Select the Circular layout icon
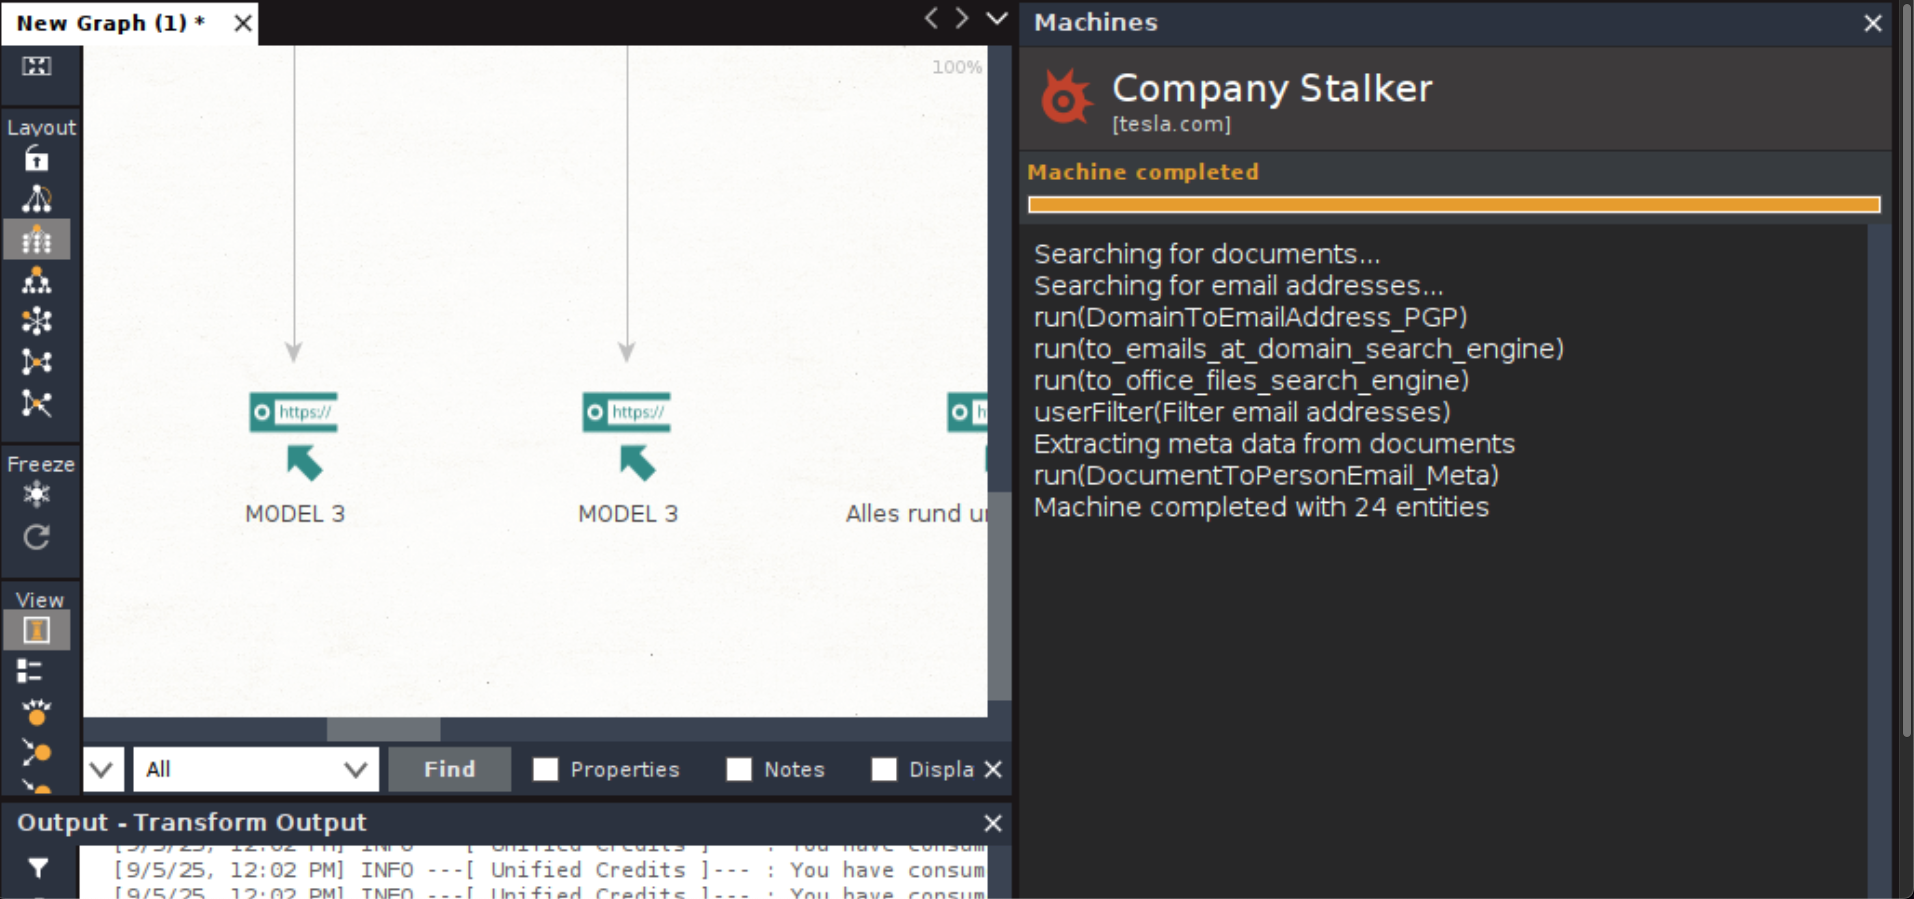The image size is (1914, 899). pyautogui.click(x=37, y=321)
